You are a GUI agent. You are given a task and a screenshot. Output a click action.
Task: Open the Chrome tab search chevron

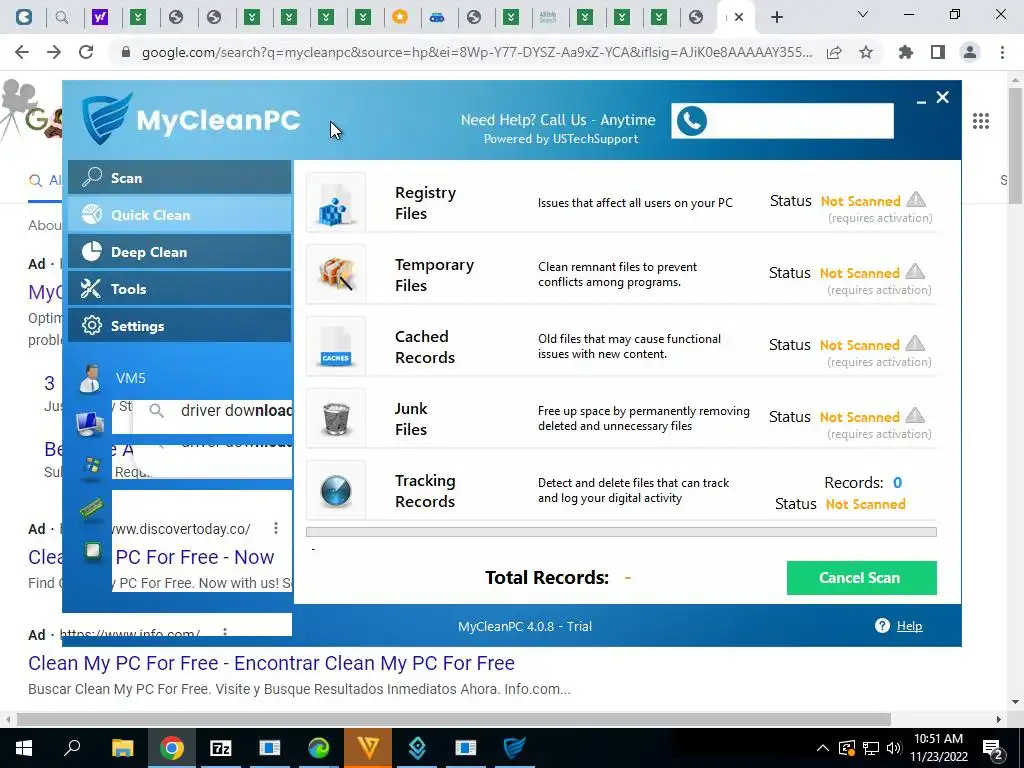click(863, 14)
